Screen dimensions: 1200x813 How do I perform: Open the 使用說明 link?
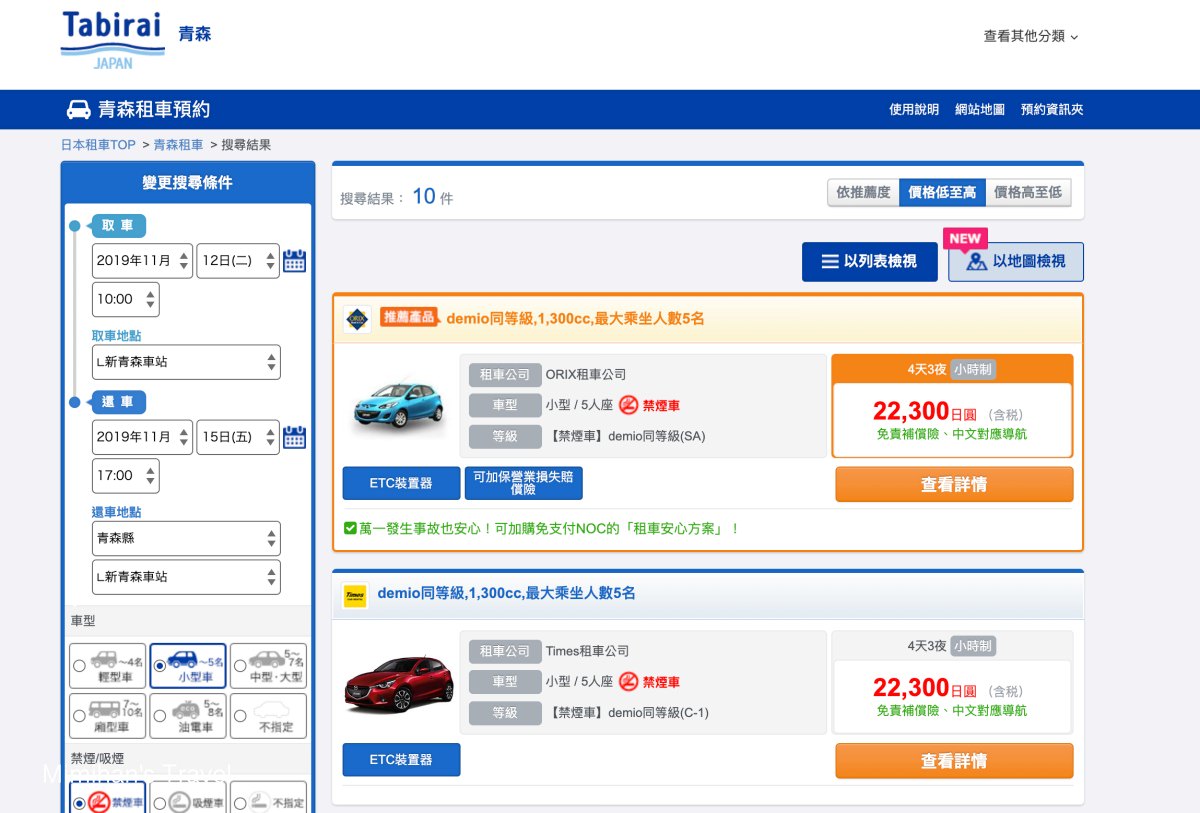(x=914, y=110)
